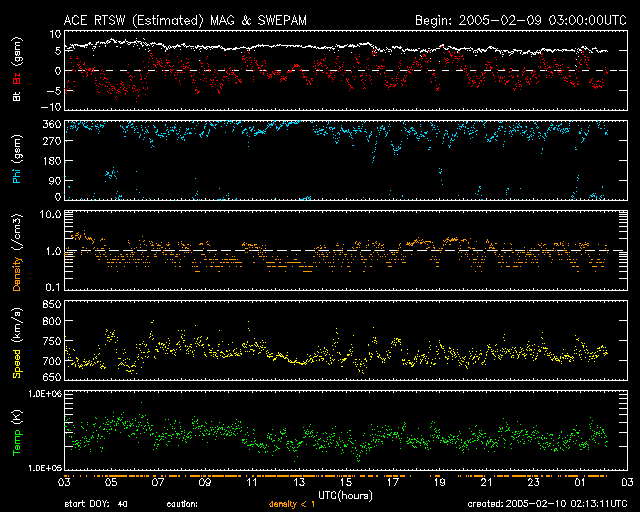The height and width of the screenshot is (512, 640).
Task: Click the UTC(hours) x-axis label
Action: click(x=346, y=495)
